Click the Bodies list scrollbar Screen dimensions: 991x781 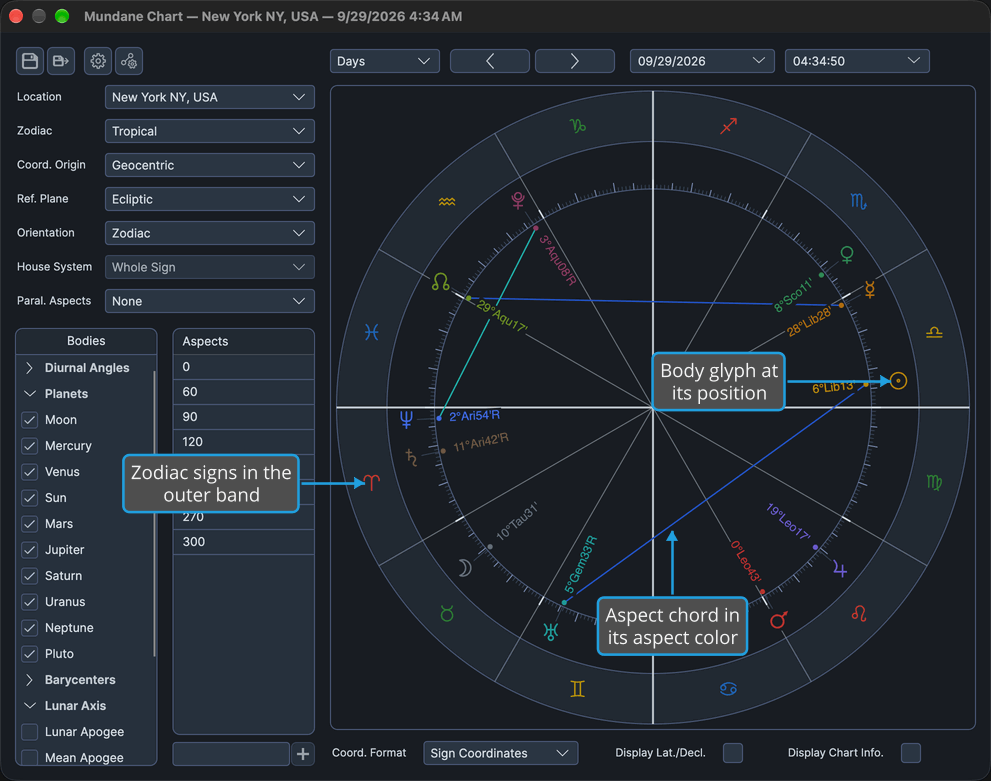(154, 514)
